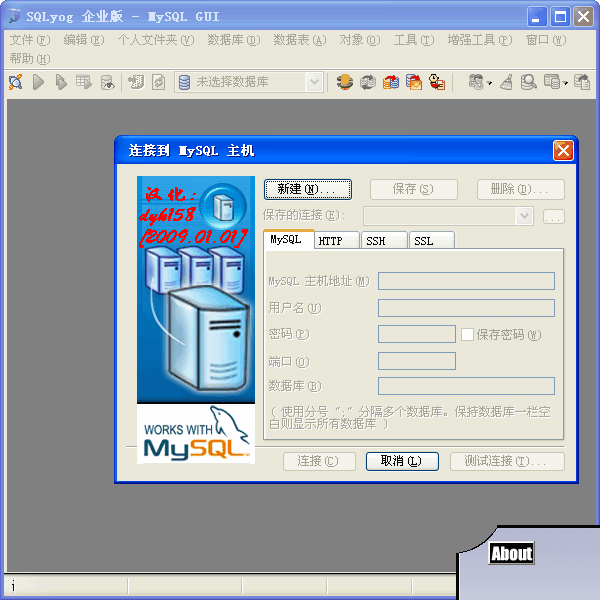Click the rightmost toolbar icon
Image resolution: width=600 pixels, height=600 pixels.
[x=584, y=82]
